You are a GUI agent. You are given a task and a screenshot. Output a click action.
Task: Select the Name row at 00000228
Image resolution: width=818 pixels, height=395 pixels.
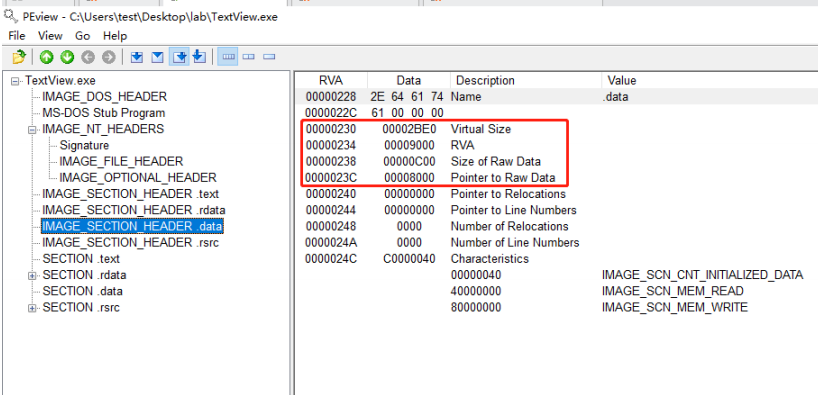point(557,97)
